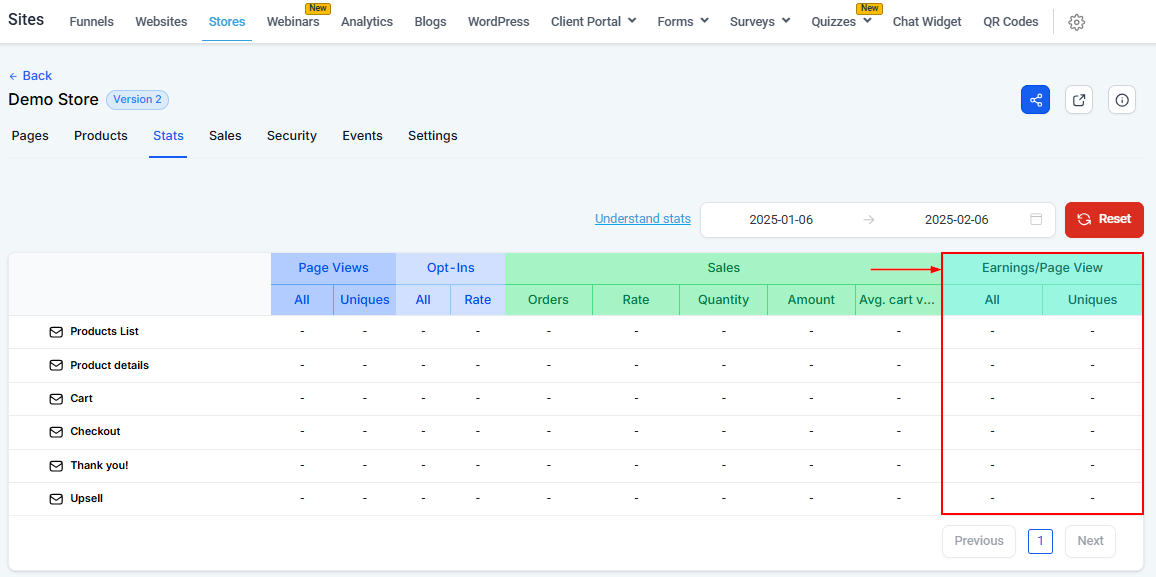This screenshot has width=1156, height=577.
Task: Click the Sites heading
Action: tap(26, 20)
